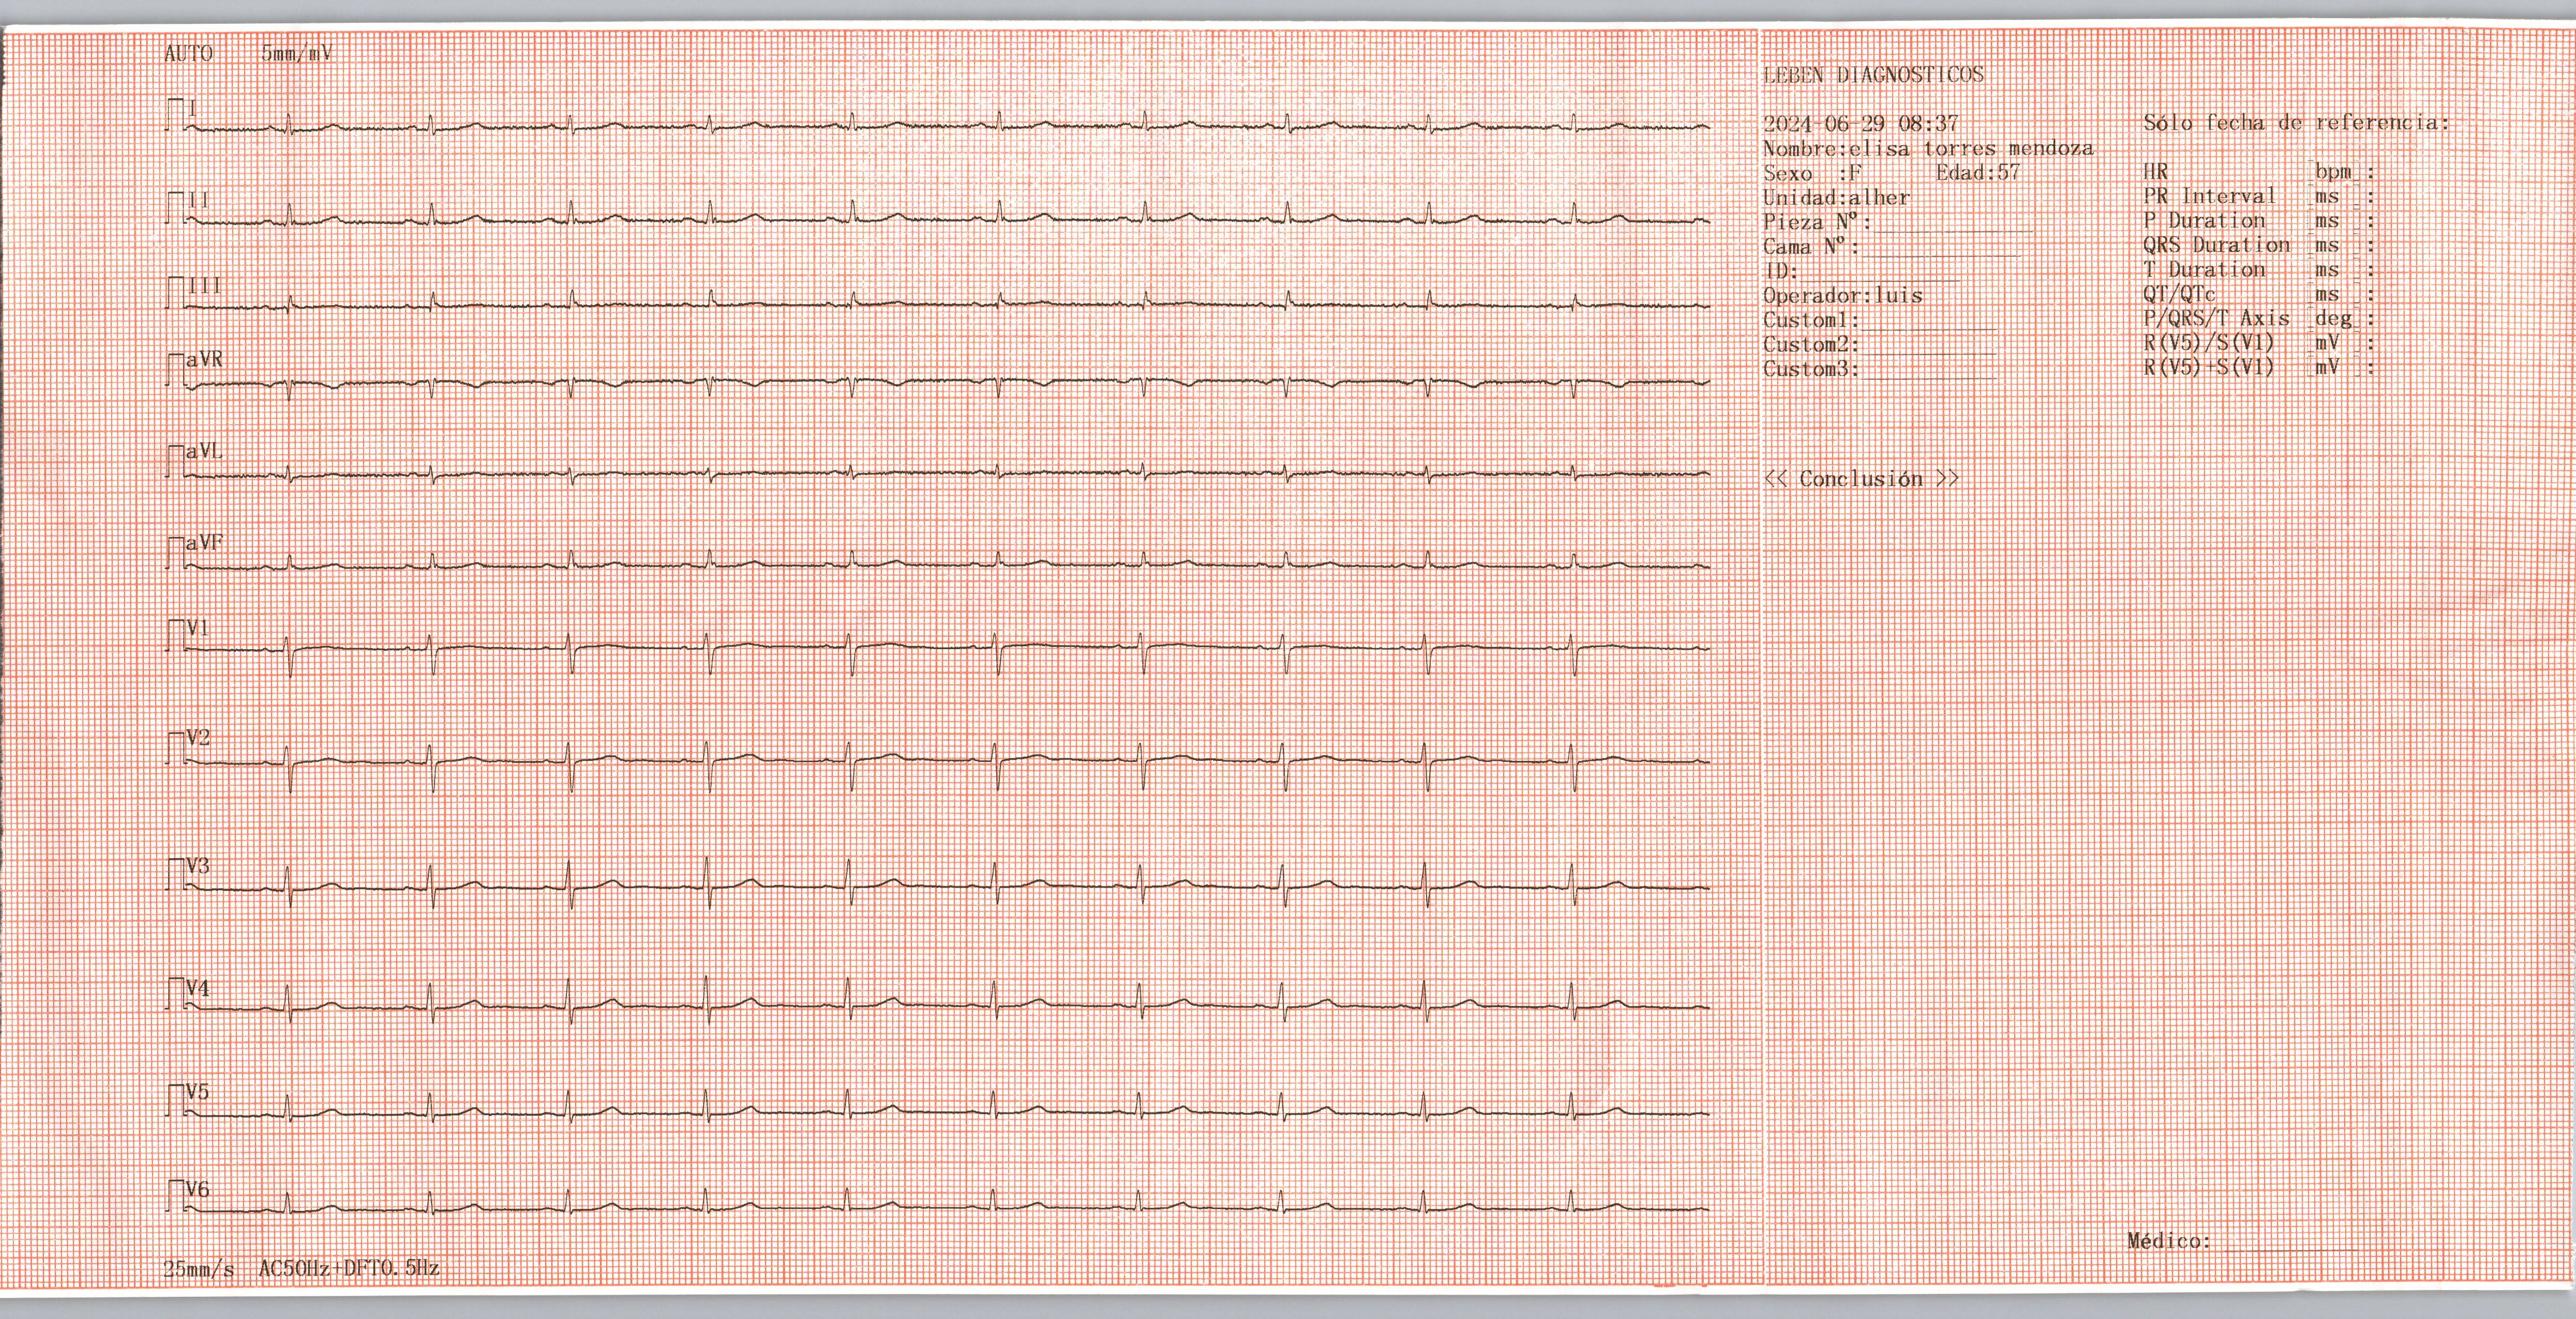The image size is (2576, 1319).
Task: Click the LEBEN DIAGNOSTICOS heading
Action: tap(1873, 75)
